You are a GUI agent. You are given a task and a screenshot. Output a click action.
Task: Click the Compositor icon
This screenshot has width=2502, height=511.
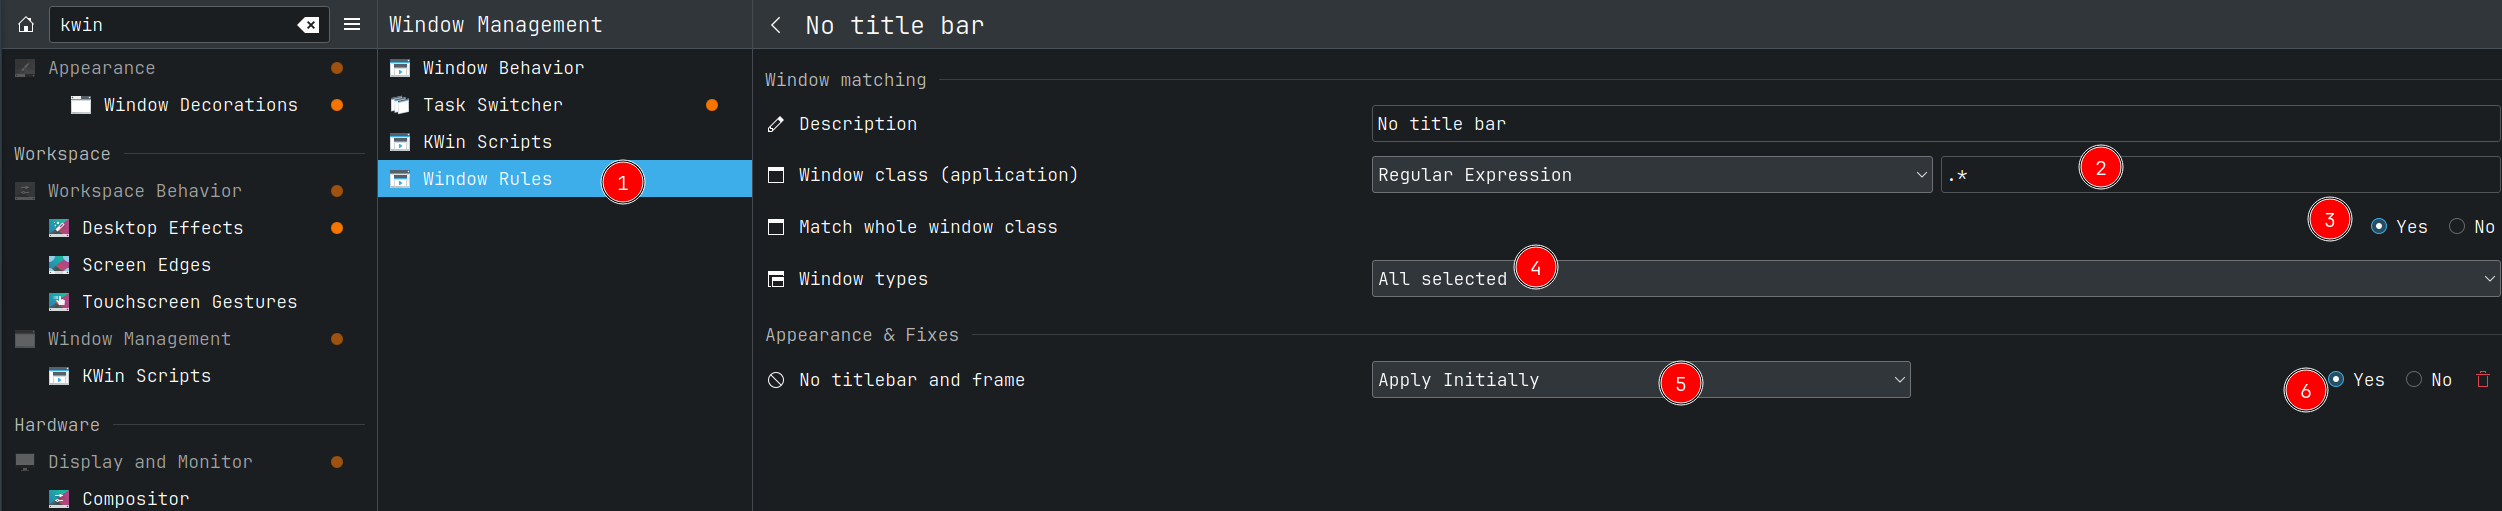(x=59, y=499)
